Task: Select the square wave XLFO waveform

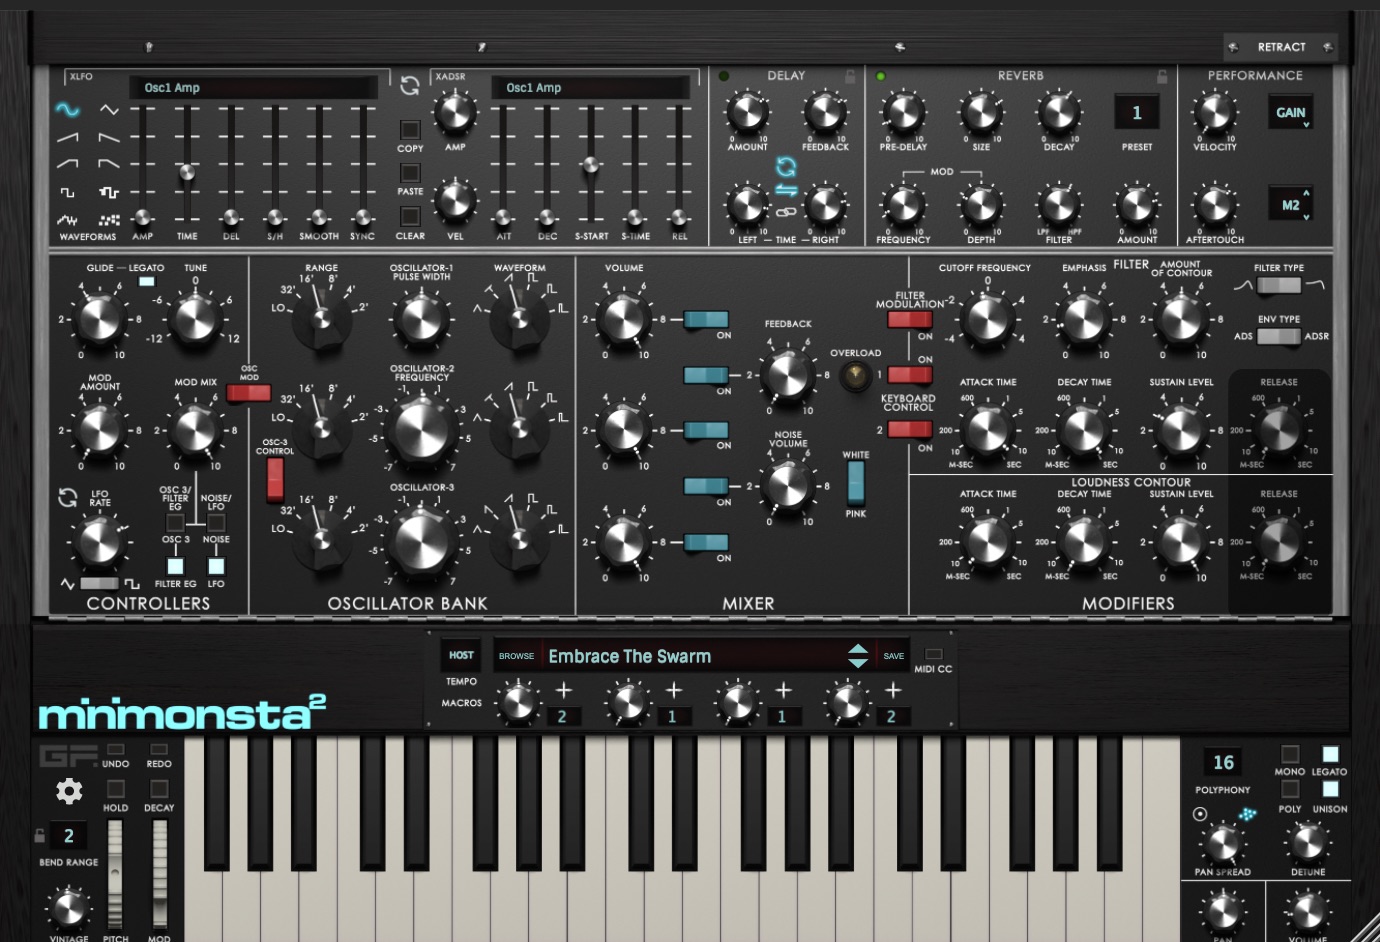Action: point(67,192)
